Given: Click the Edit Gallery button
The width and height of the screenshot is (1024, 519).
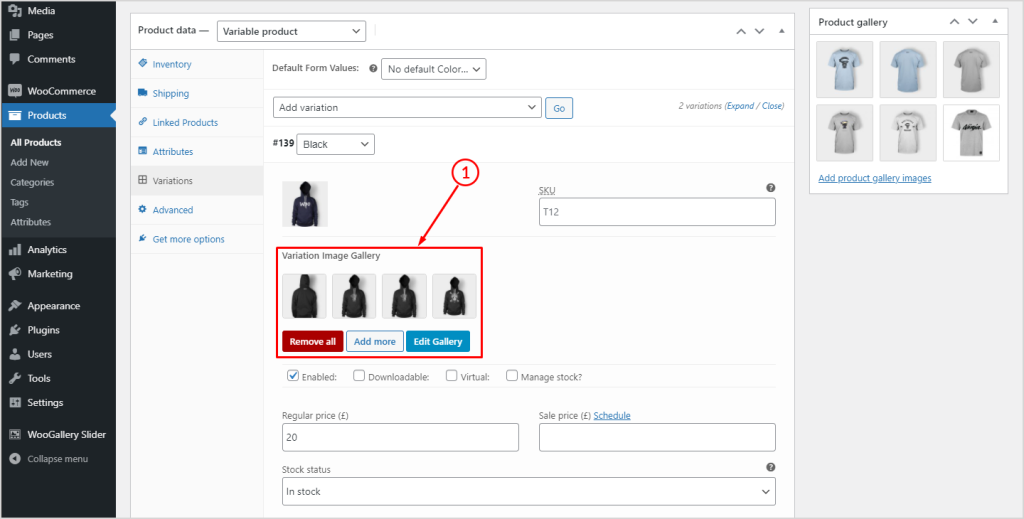Looking at the screenshot, I should point(438,341).
